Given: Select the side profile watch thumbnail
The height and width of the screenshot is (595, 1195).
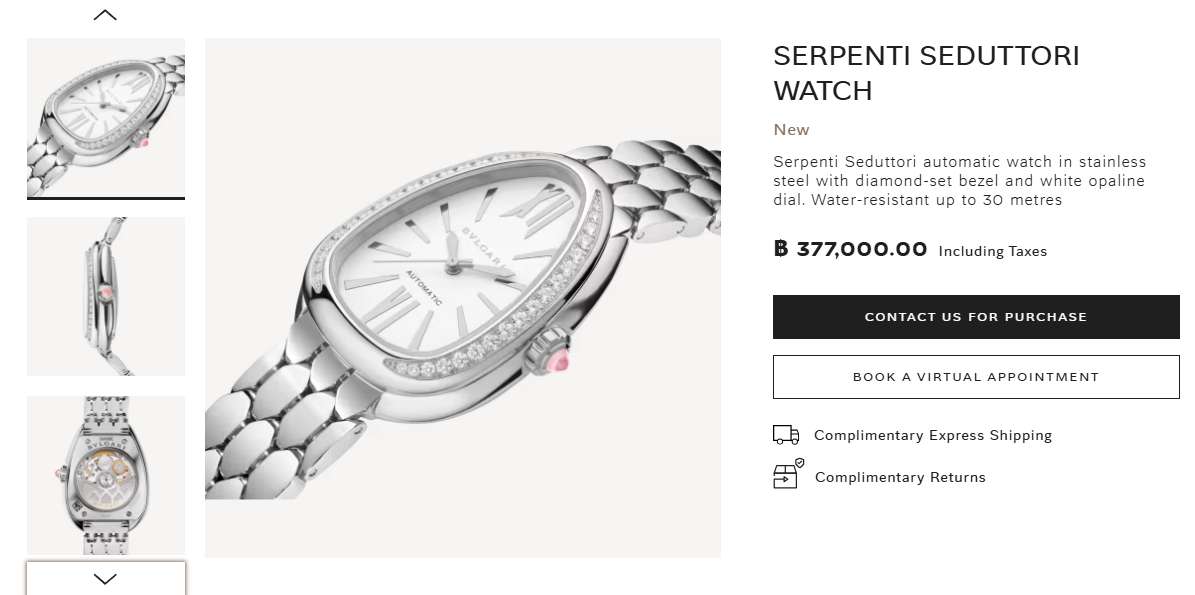Looking at the screenshot, I should [x=105, y=296].
